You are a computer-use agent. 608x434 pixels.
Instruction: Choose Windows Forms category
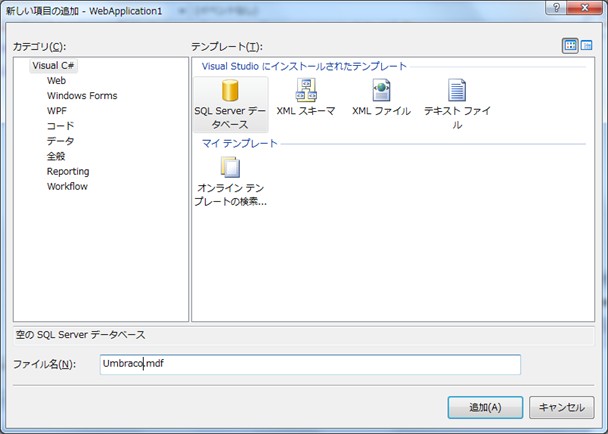(82, 96)
